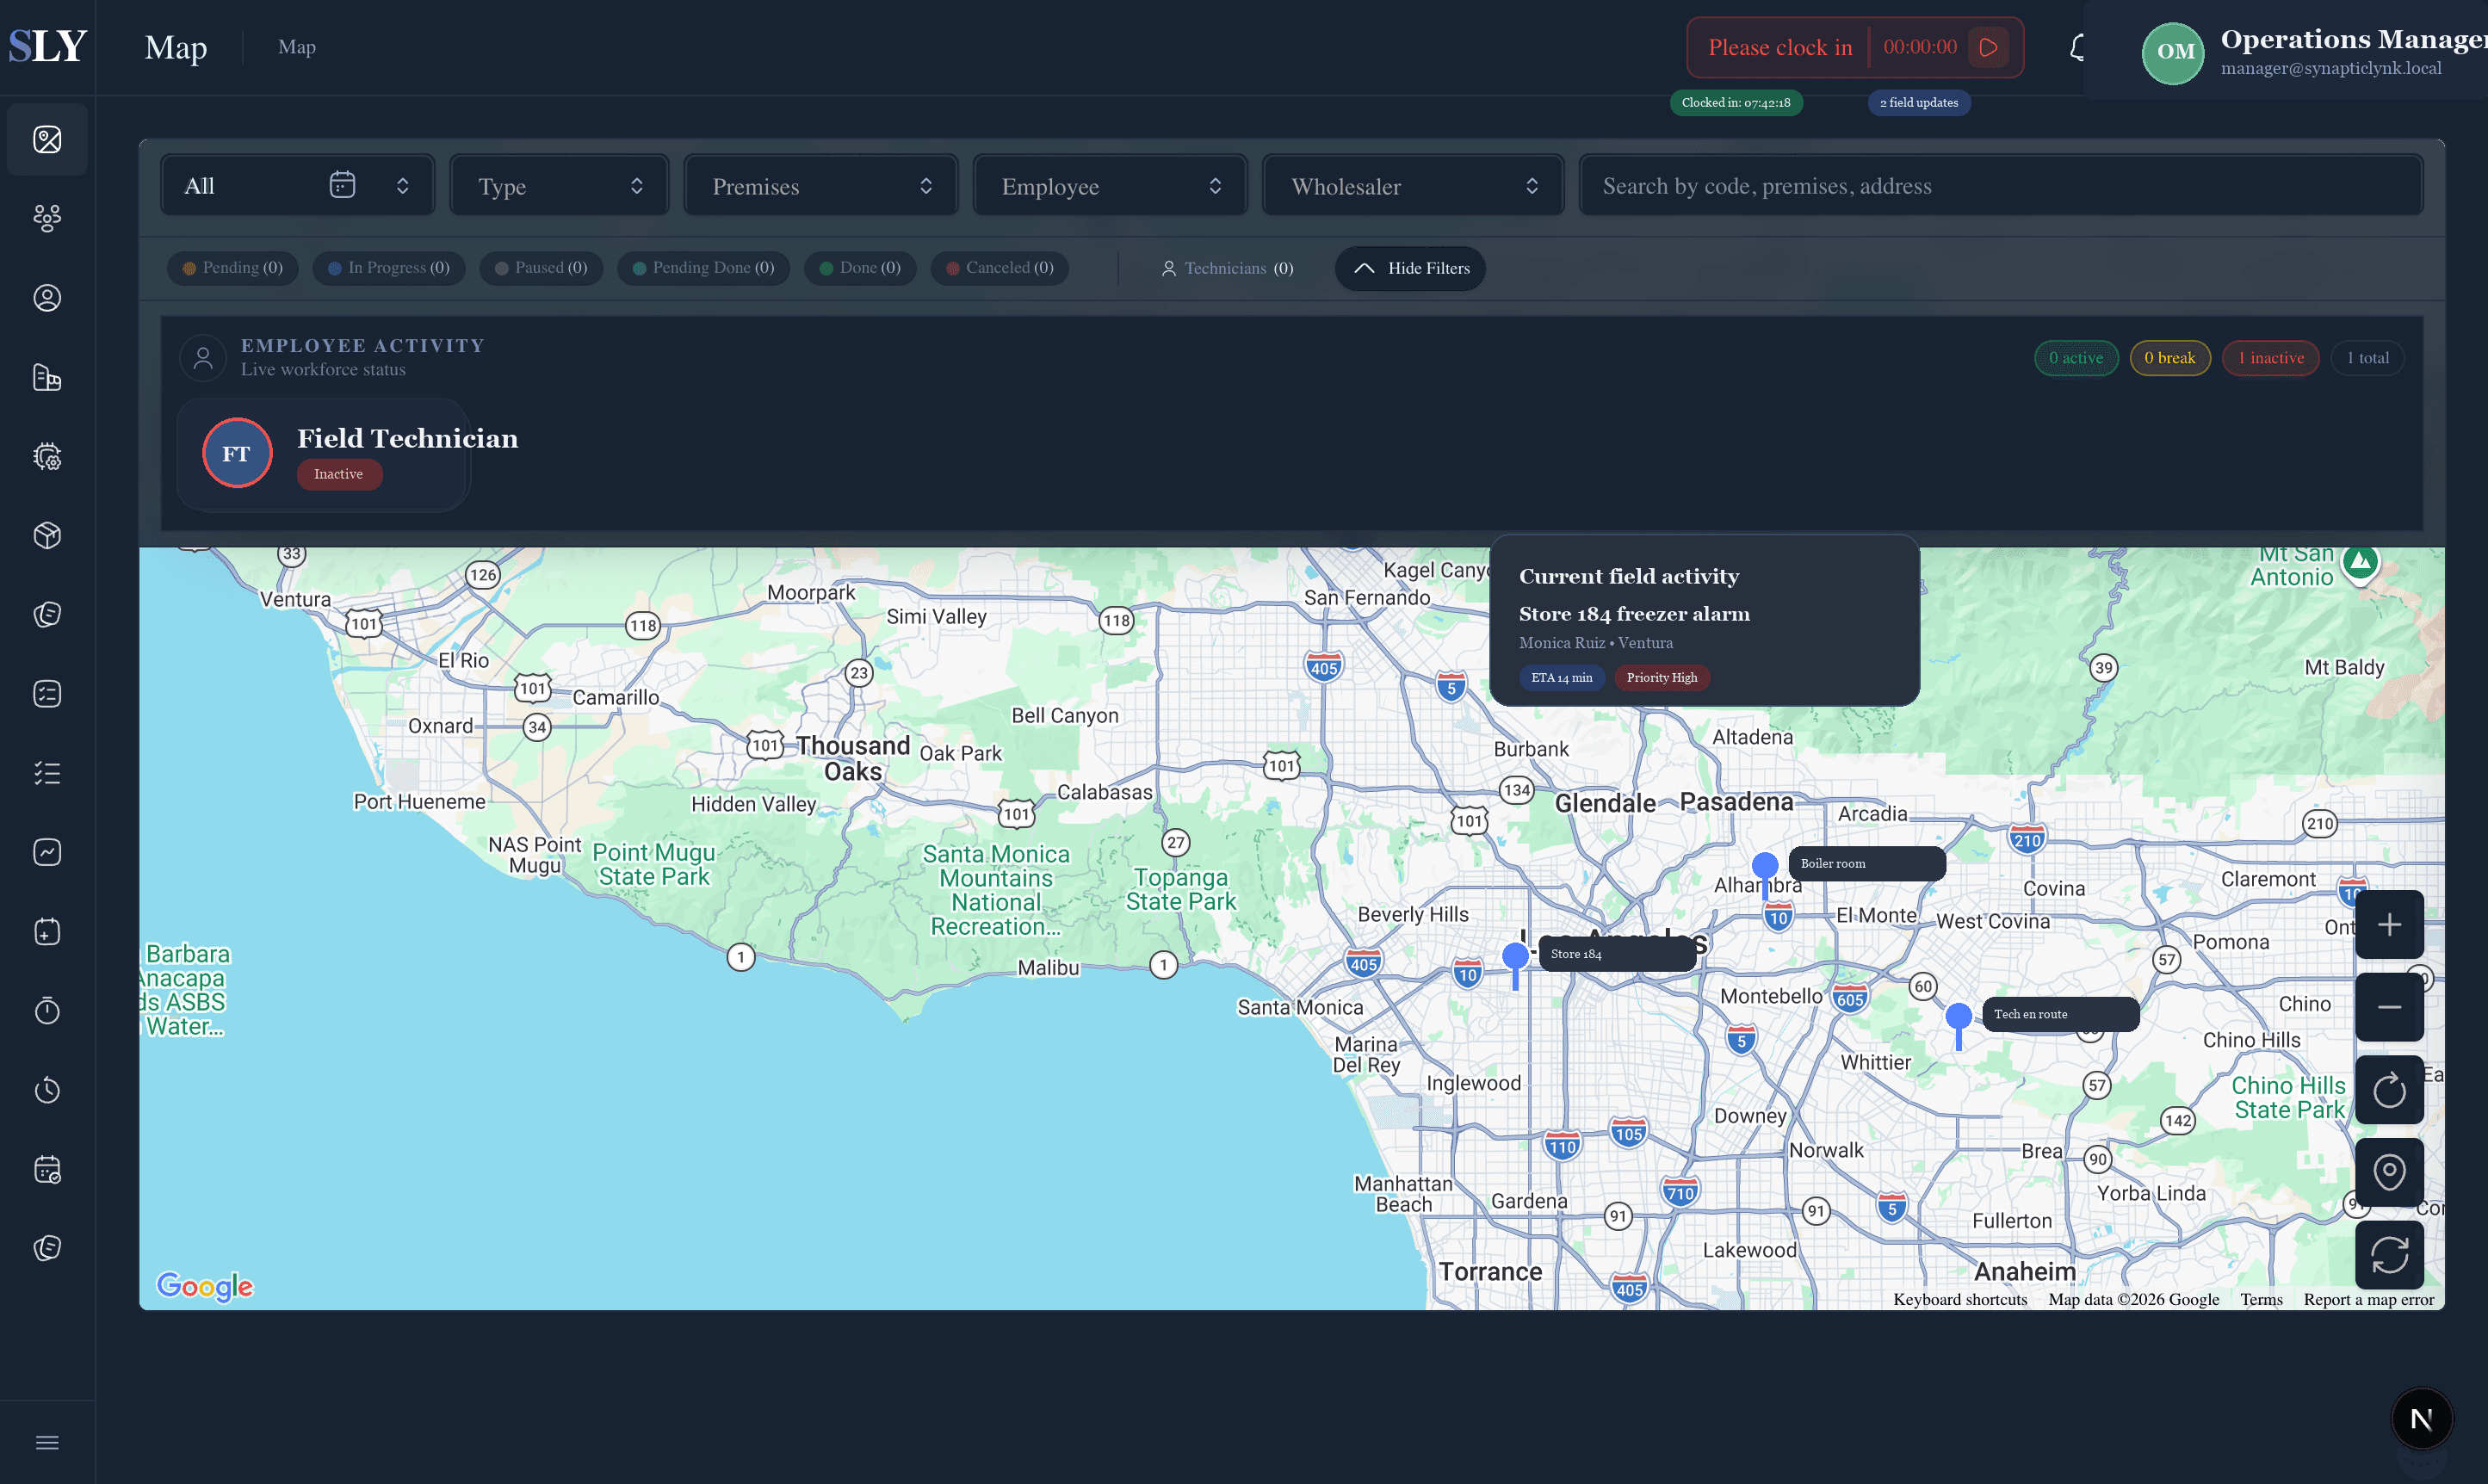Open Google Terms link below the map
Viewport: 2488px width, 1484px height.
(x=2261, y=1298)
